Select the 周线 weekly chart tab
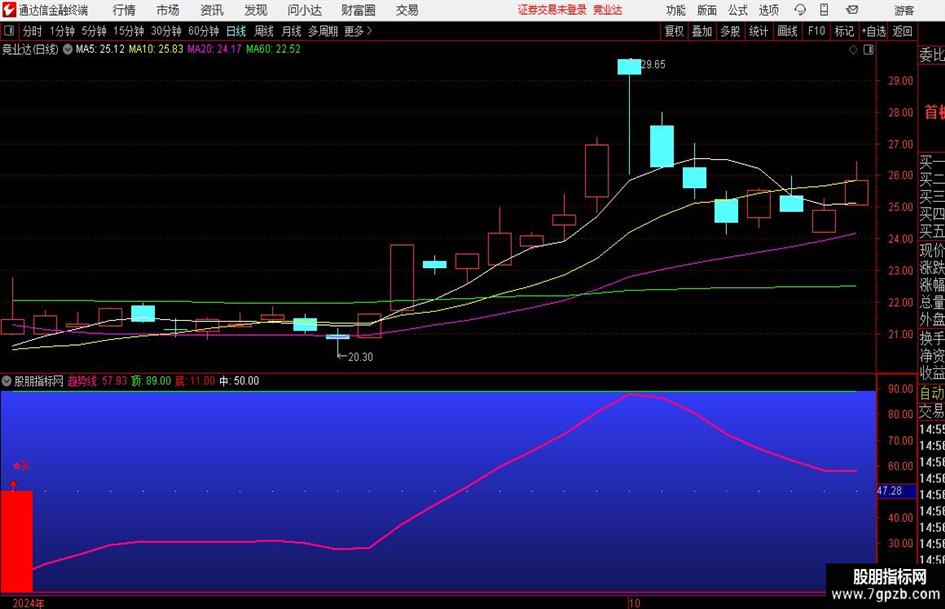945x609 pixels. [264, 31]
